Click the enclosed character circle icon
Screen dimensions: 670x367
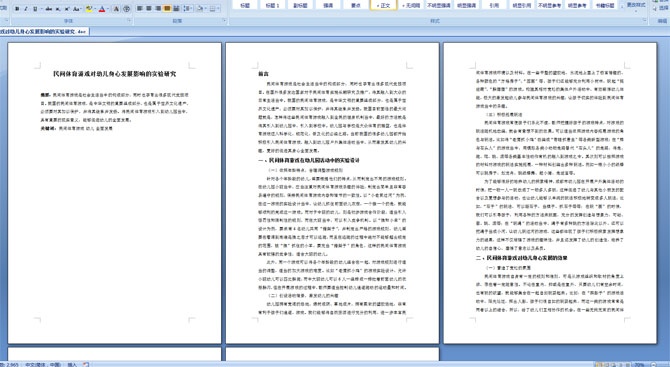(x=126, y=9)
